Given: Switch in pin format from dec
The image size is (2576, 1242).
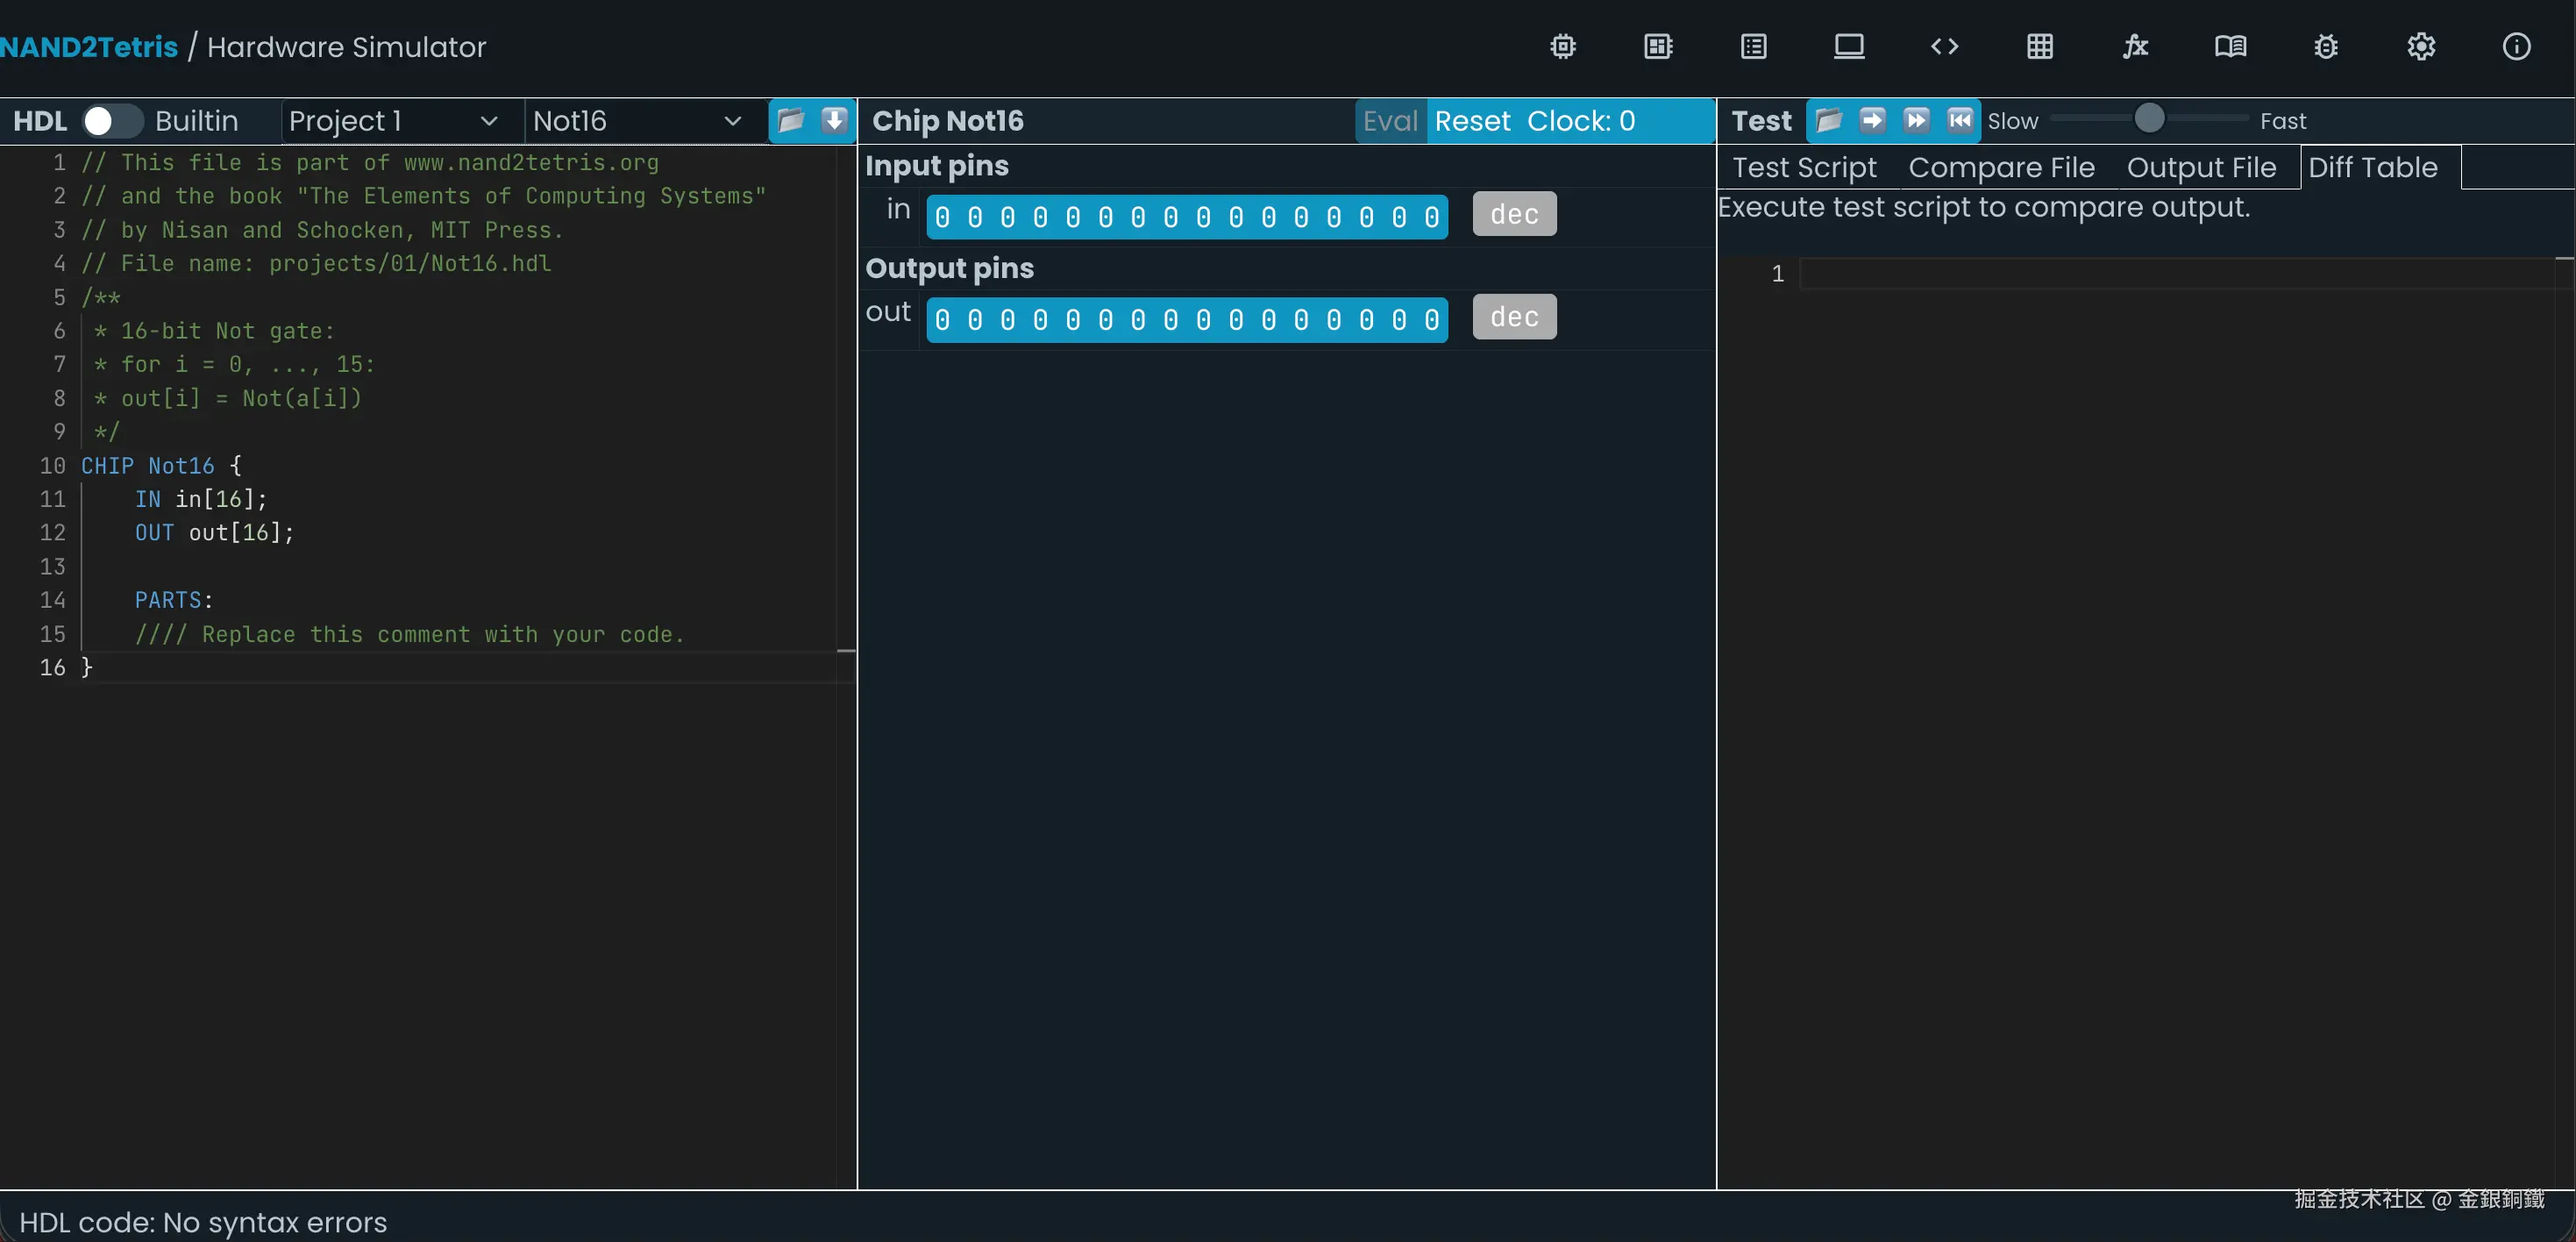Looking at the screenshot, I should pos(1514,214).
